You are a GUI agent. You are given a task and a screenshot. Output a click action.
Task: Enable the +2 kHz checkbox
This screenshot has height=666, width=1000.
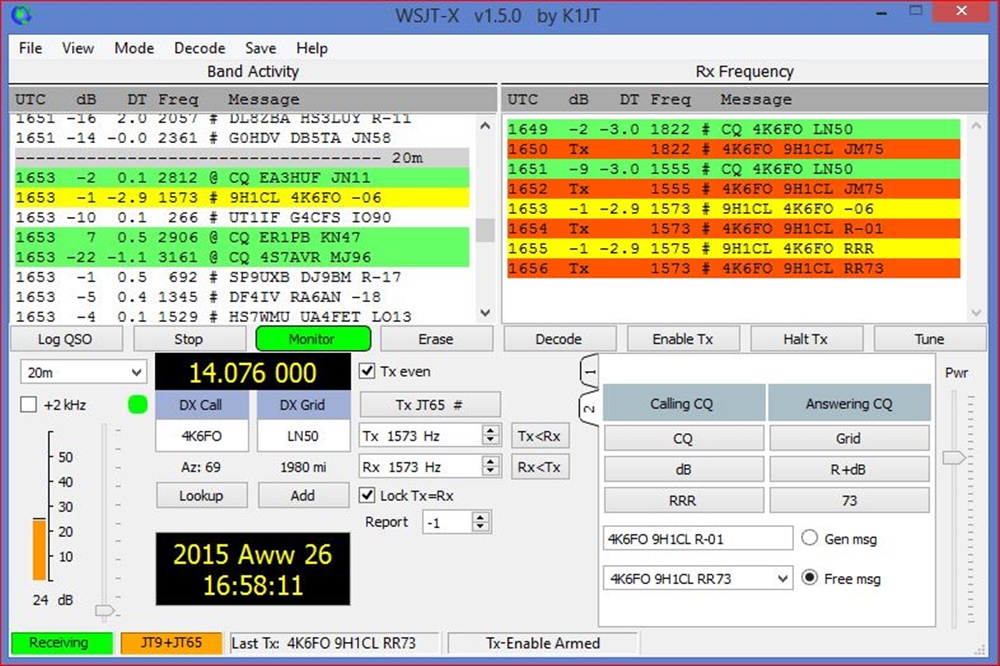[29, 405]
